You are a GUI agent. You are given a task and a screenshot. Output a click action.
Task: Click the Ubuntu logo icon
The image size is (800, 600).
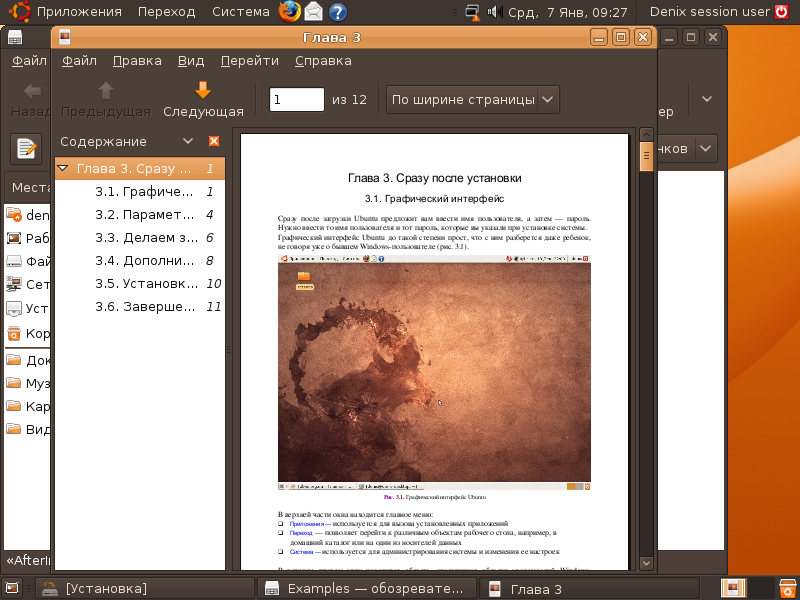click(19, 12)
